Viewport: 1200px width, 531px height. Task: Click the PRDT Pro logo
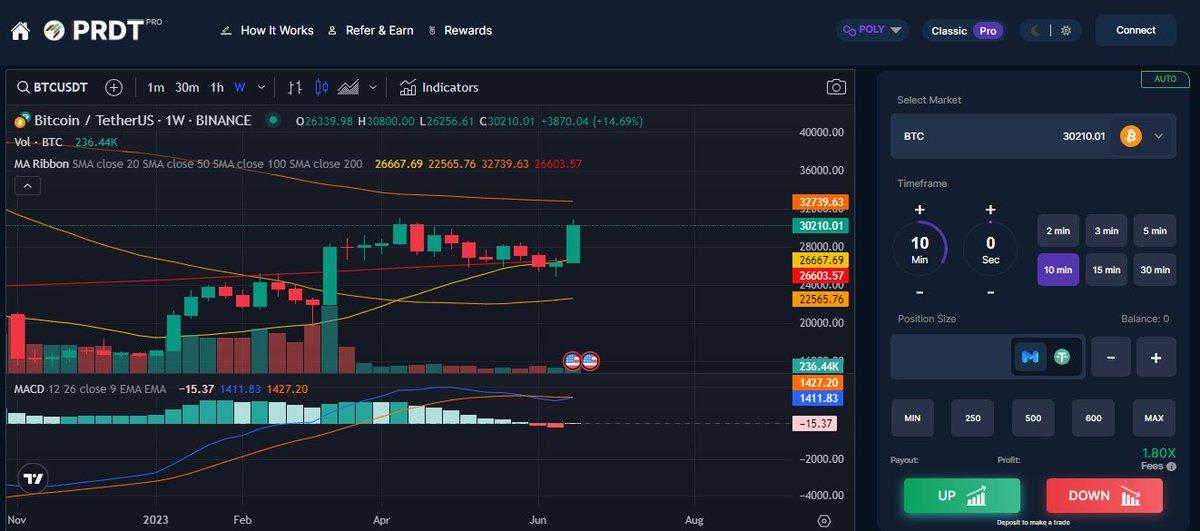pos(102,30)
